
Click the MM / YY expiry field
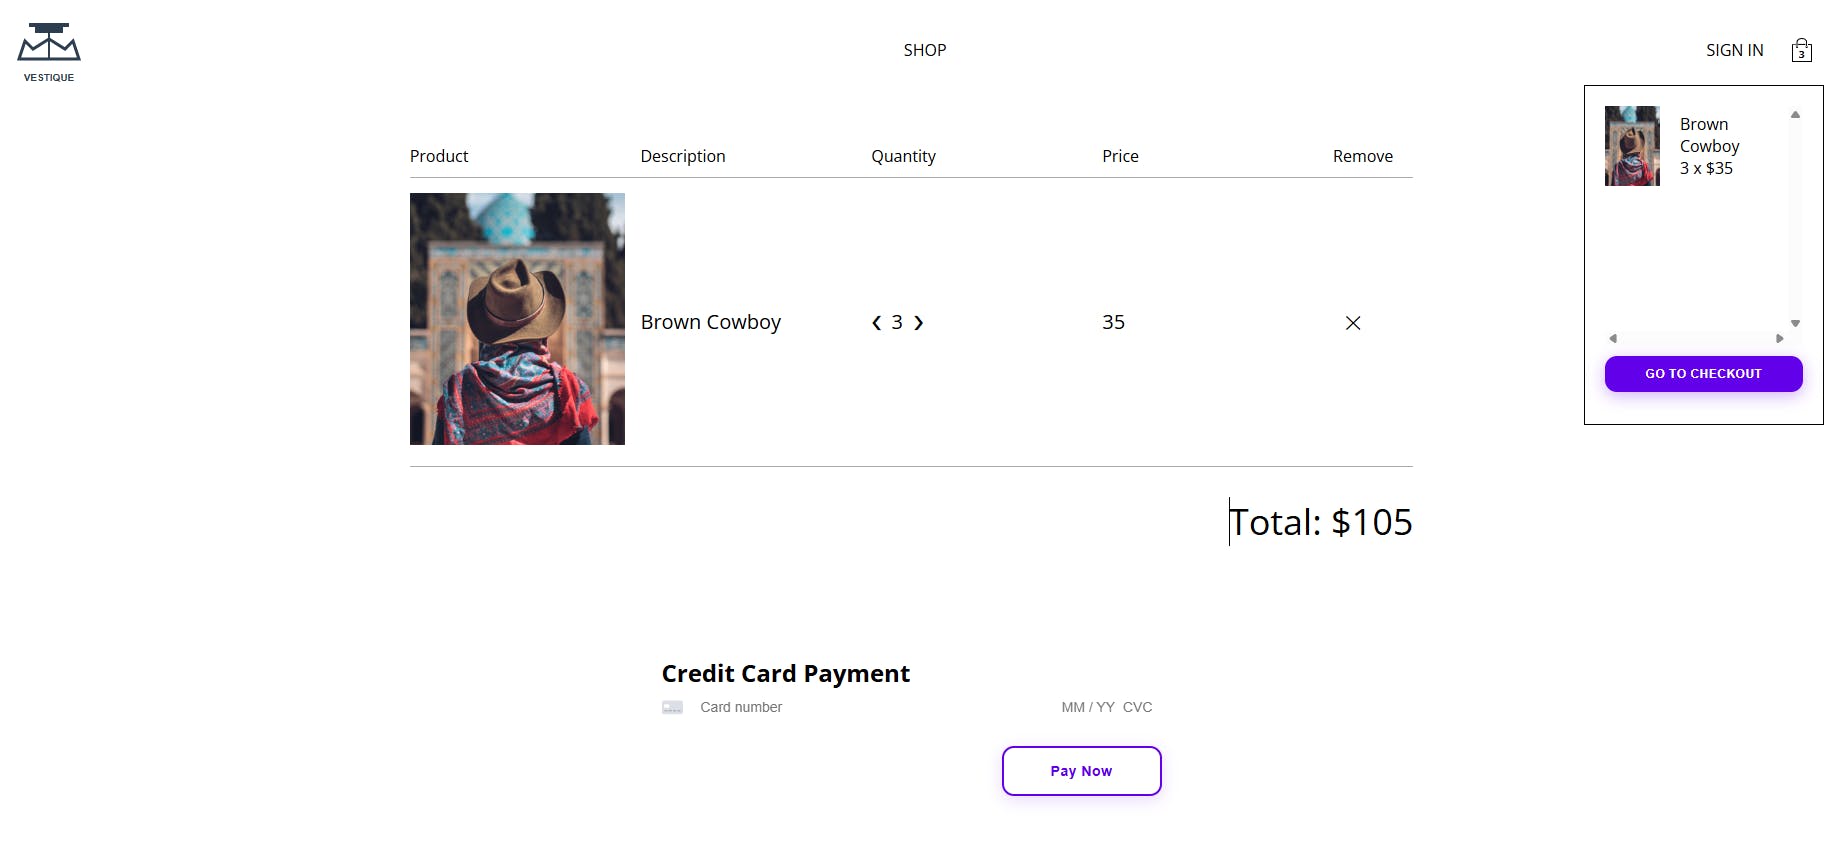pos(1088,708)
